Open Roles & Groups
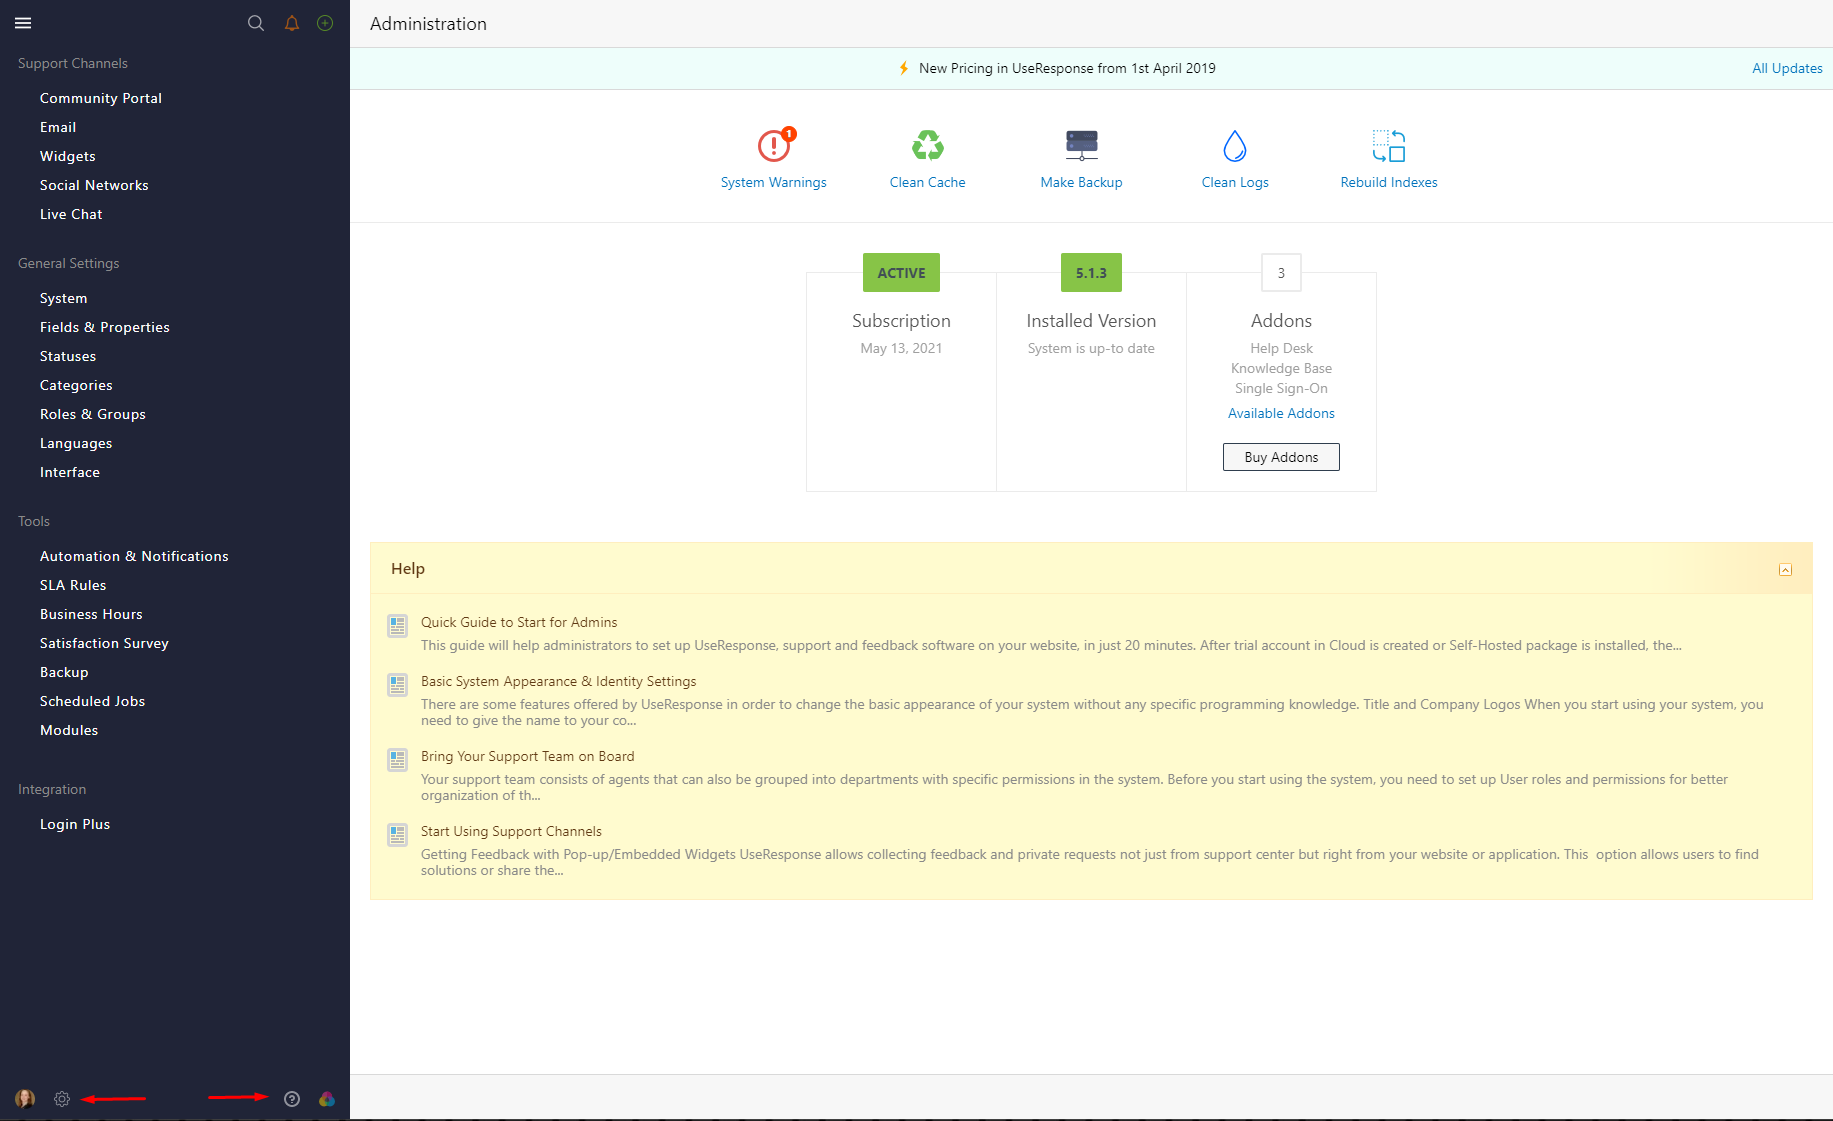Screen dimensions: 1833x1121 (x=93, y=414)
